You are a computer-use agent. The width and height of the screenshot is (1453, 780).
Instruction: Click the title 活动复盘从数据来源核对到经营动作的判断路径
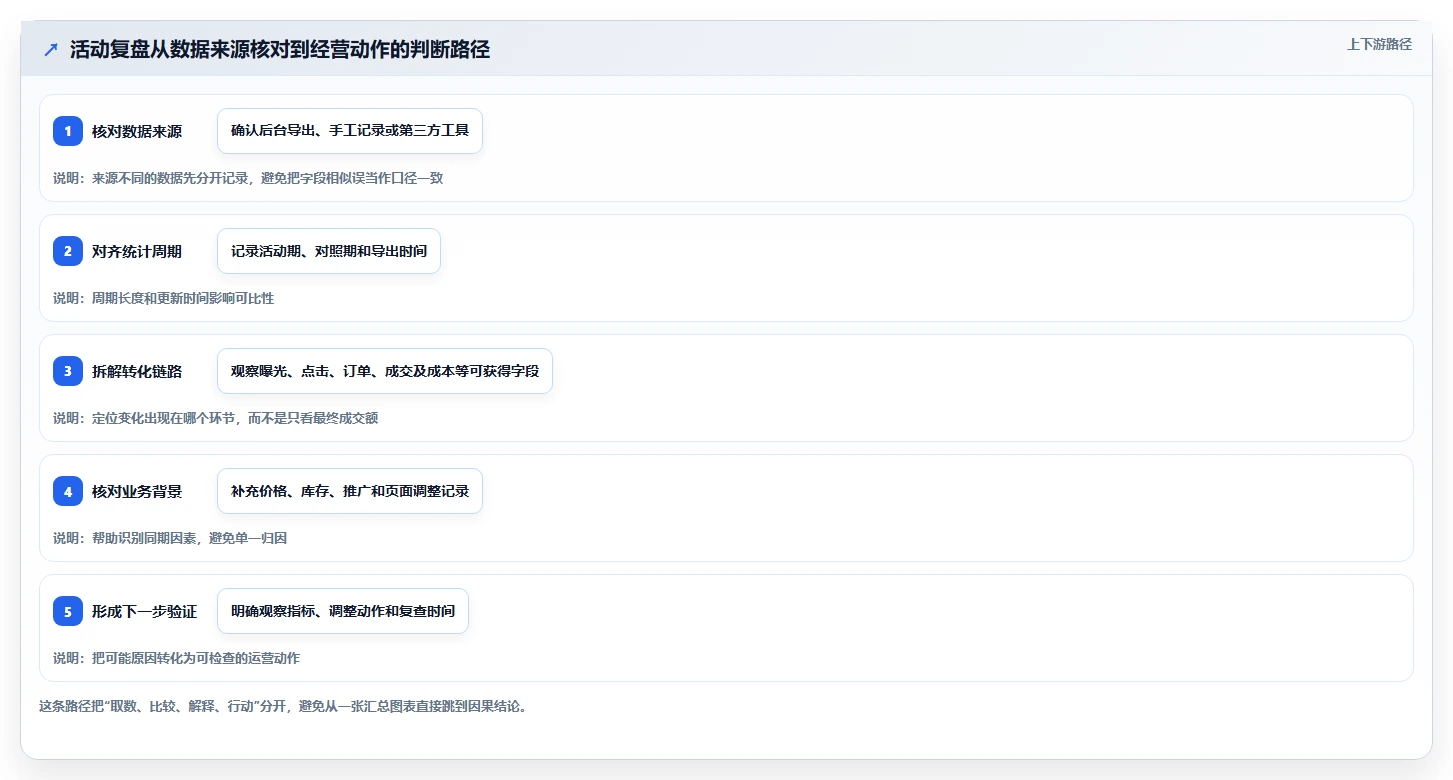coord(280,50)
